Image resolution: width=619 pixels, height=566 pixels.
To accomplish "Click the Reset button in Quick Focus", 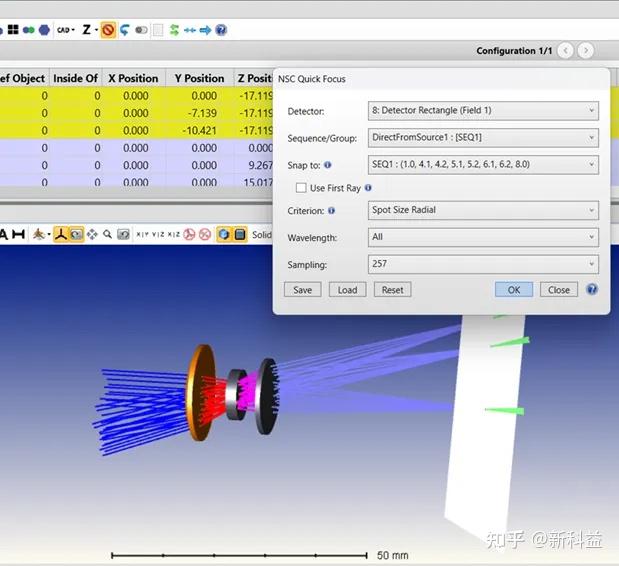I will click(392, 290).
